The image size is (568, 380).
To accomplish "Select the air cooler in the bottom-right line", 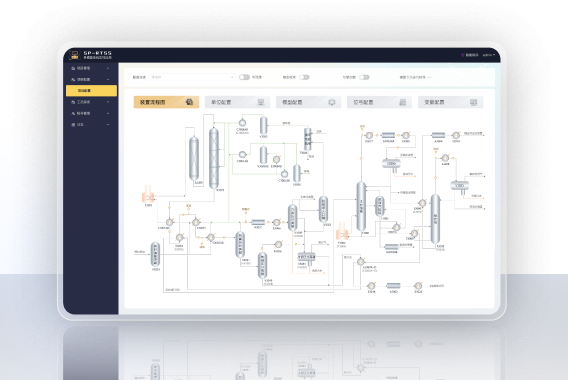I will pyautogui.click(x=393, y=286).
